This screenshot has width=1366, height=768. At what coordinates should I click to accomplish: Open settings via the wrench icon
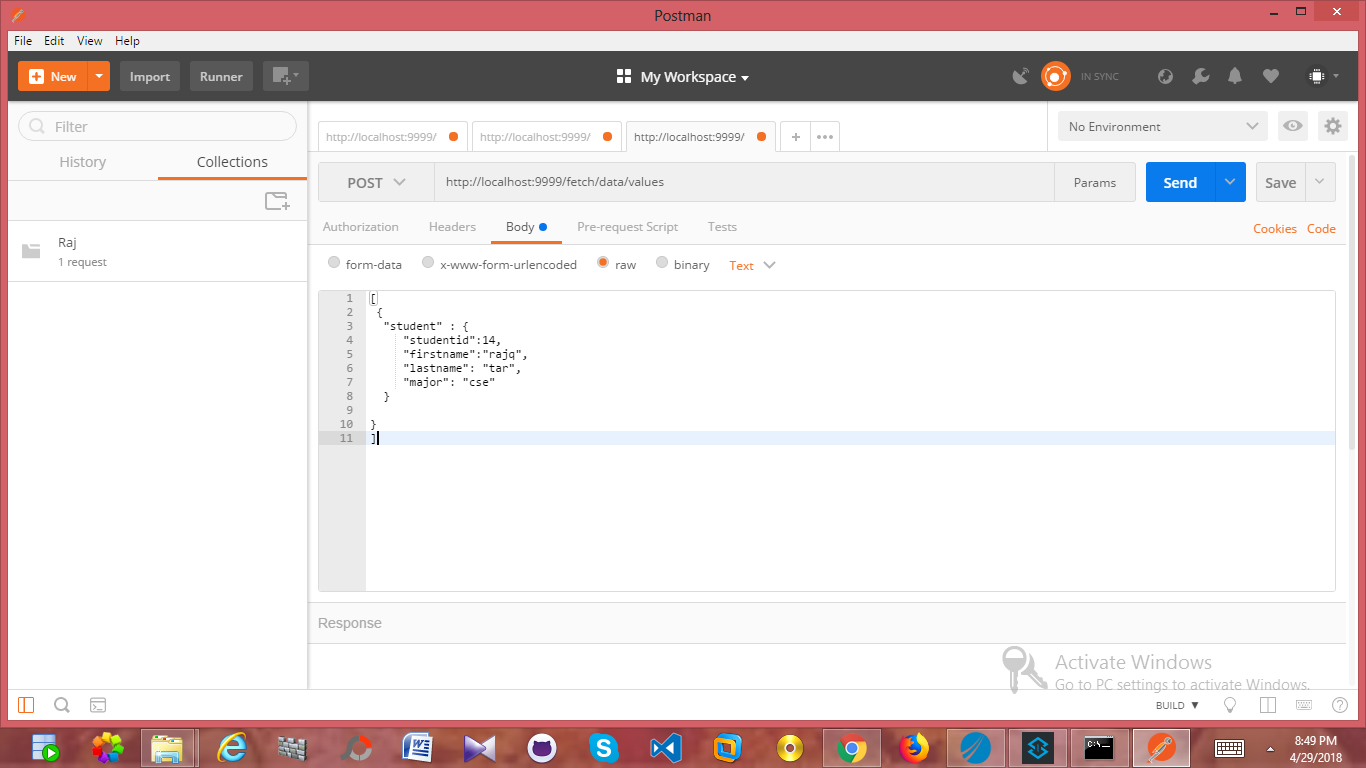point(1201,76)
